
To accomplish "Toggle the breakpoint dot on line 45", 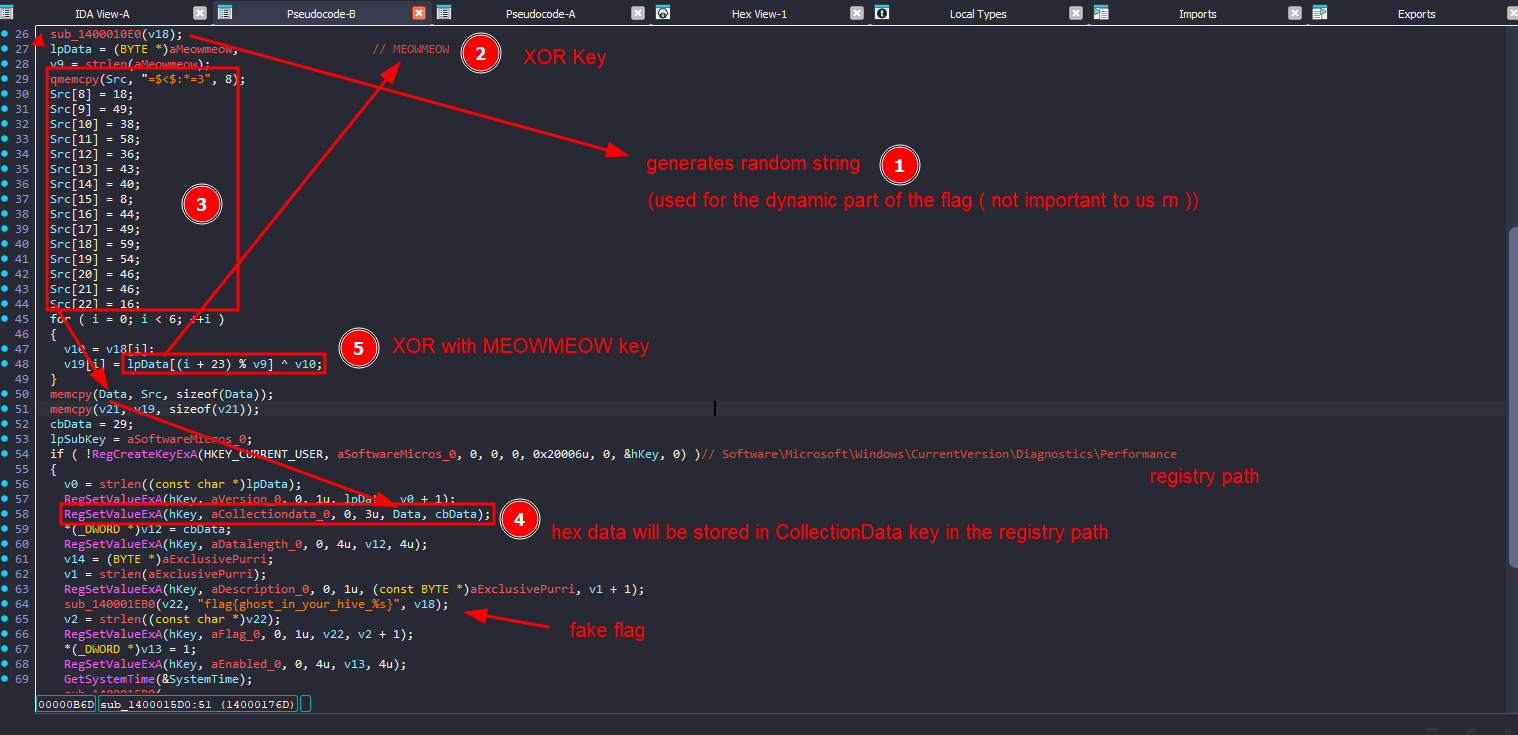I will [x=6, y=319].
